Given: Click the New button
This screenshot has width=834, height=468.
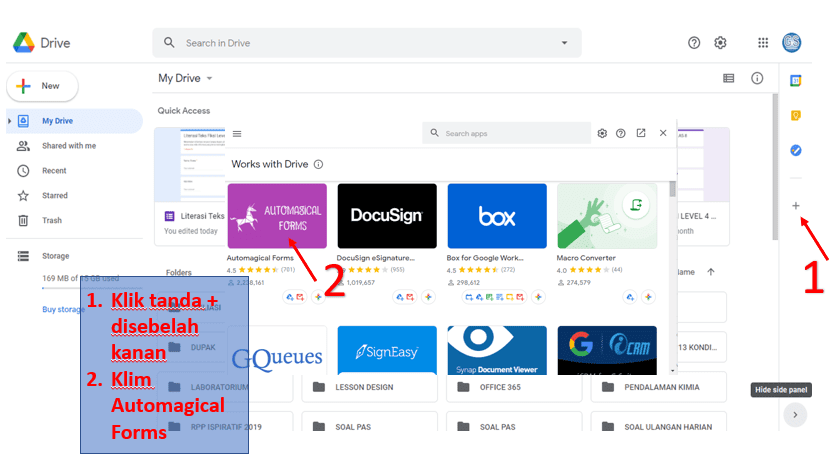Looking at the screenshot, I should (43, 86).
